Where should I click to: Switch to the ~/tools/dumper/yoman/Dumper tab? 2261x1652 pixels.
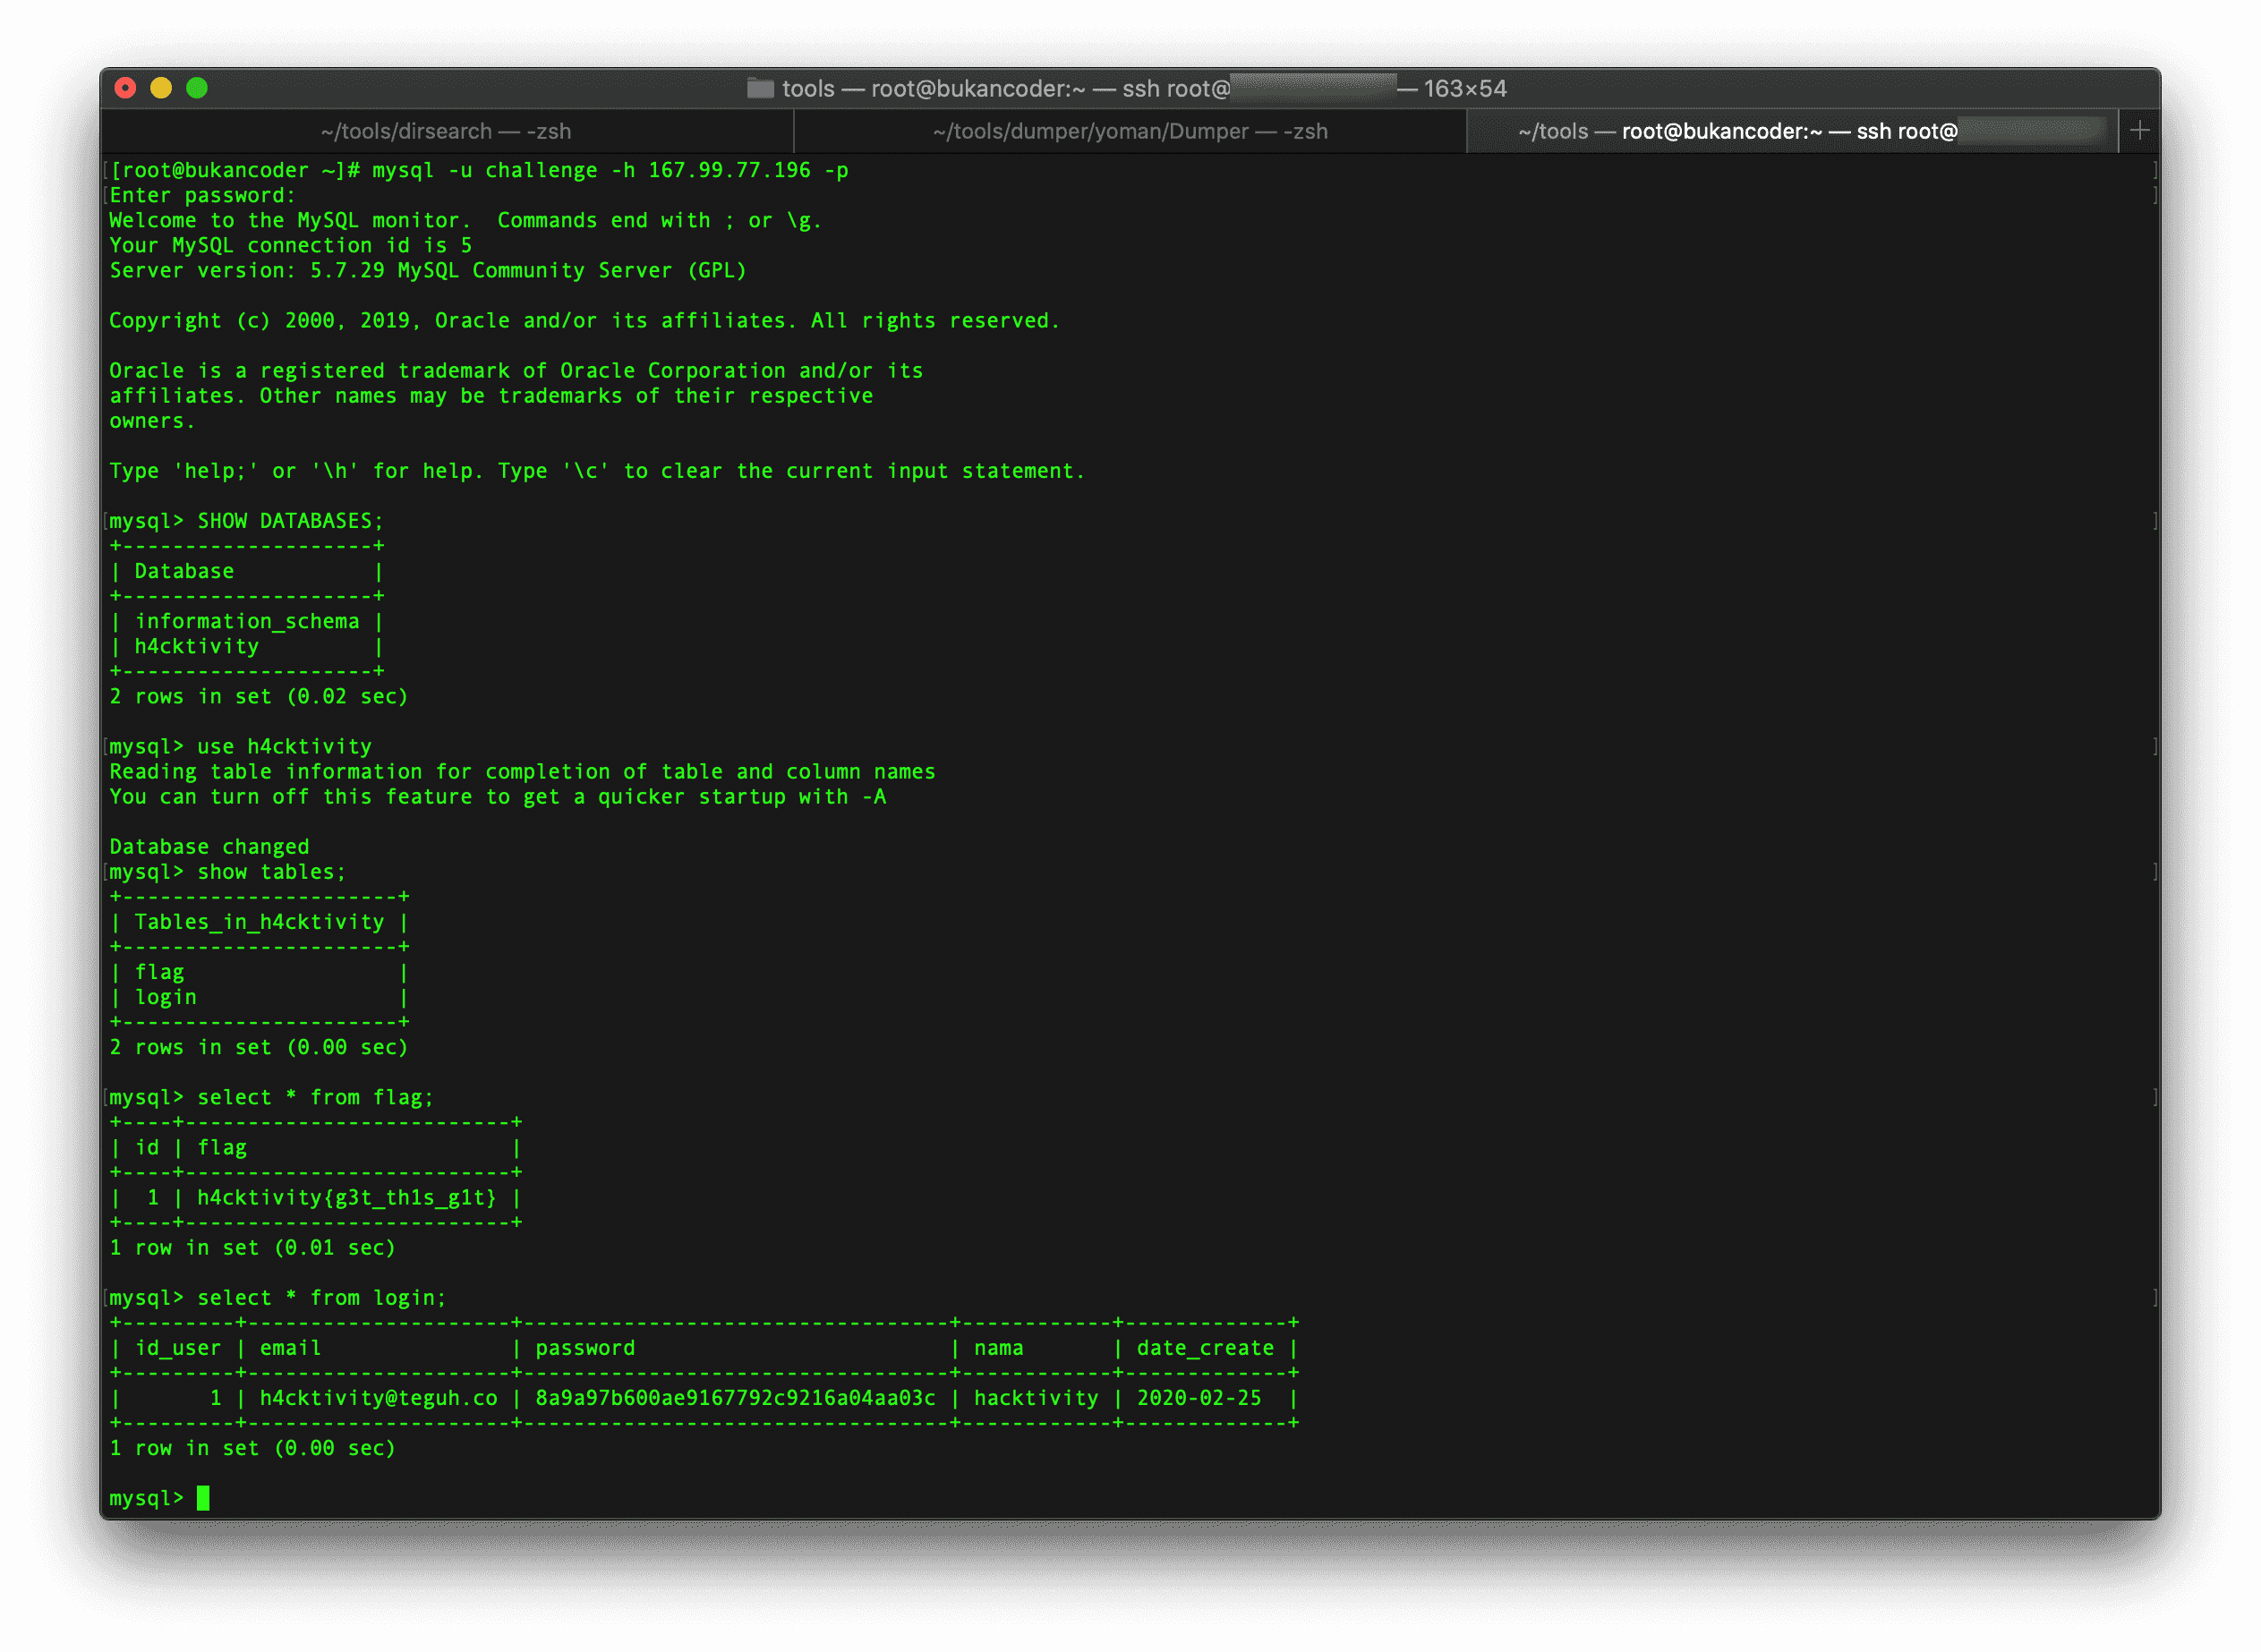pyautogui.click(x=1129, y=131)
